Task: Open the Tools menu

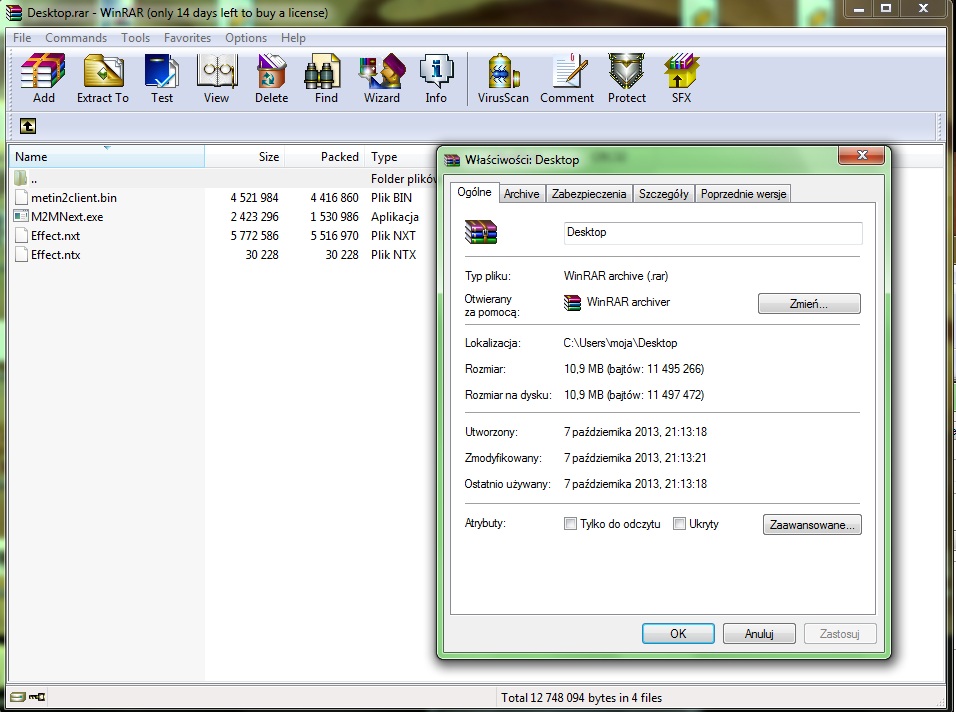Action: tap(135, 38)
